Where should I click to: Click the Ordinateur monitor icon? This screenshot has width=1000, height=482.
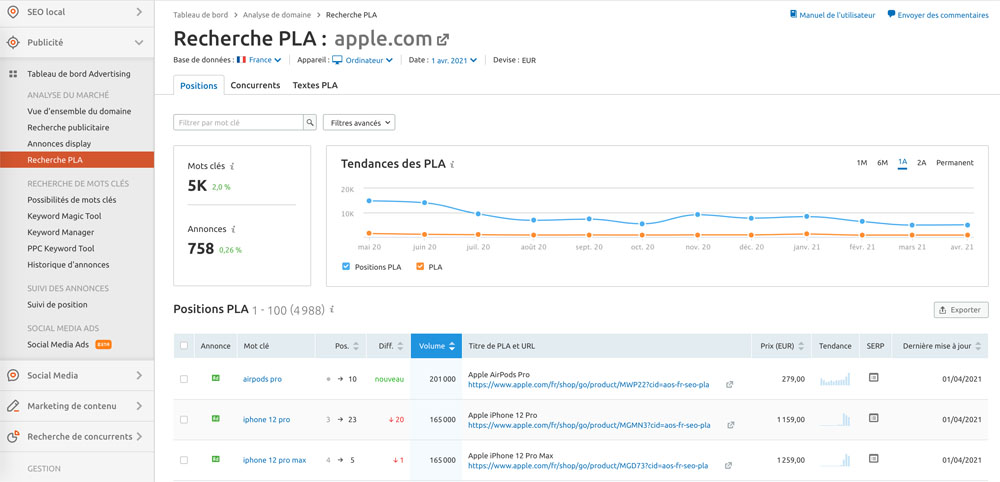(x=337, y=60)
